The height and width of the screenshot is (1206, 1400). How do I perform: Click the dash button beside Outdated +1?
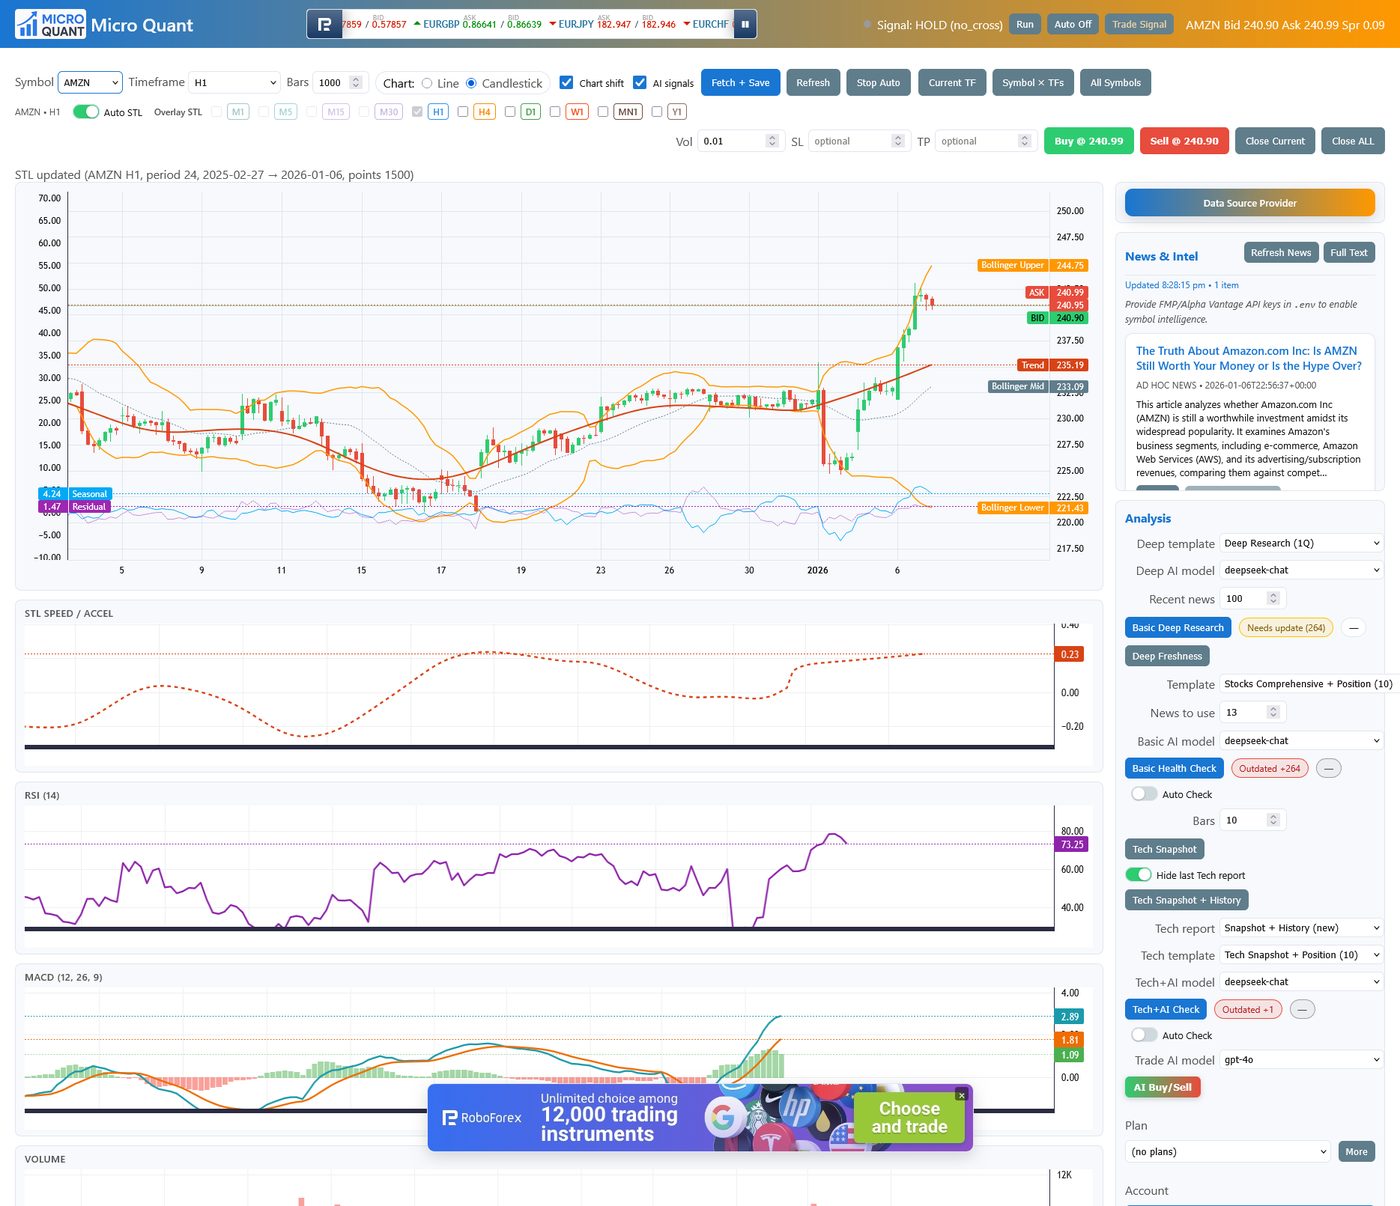[x=1302, y=1009]
